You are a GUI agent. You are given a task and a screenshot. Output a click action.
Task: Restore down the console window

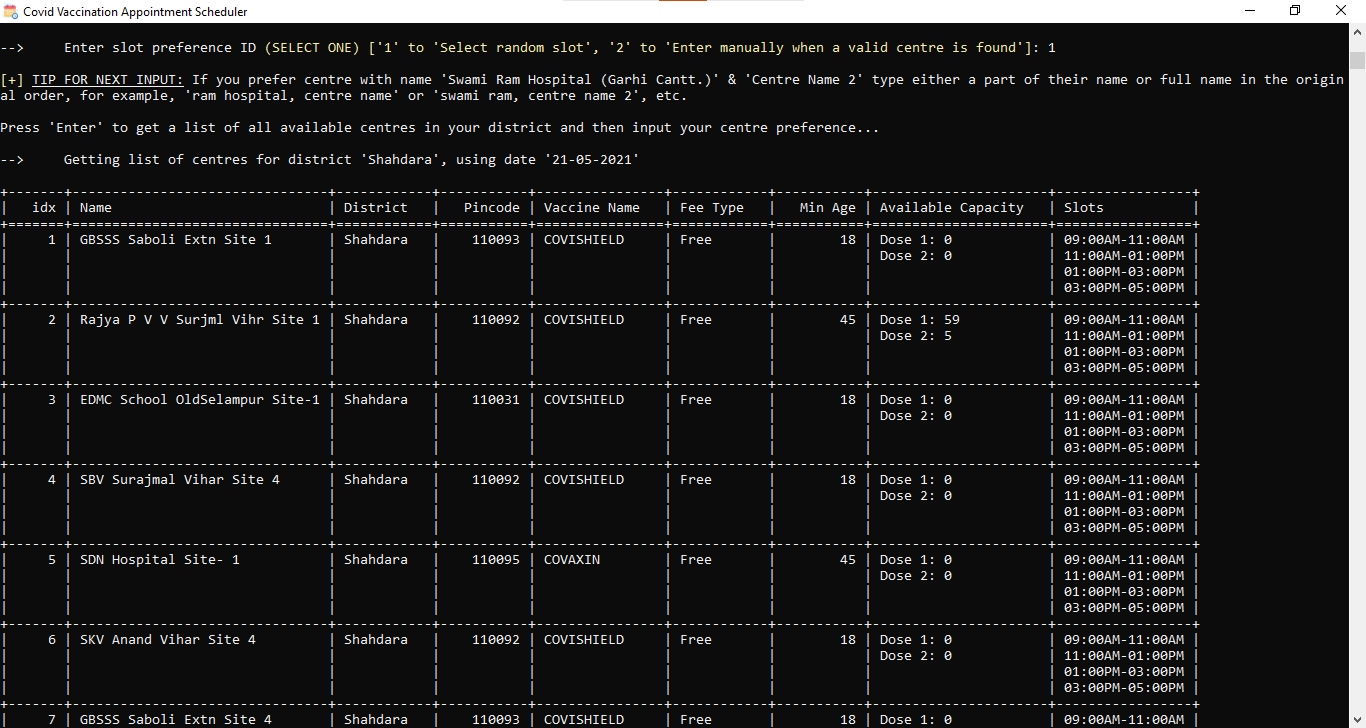pyautogui.click(x=1295, y=11)
